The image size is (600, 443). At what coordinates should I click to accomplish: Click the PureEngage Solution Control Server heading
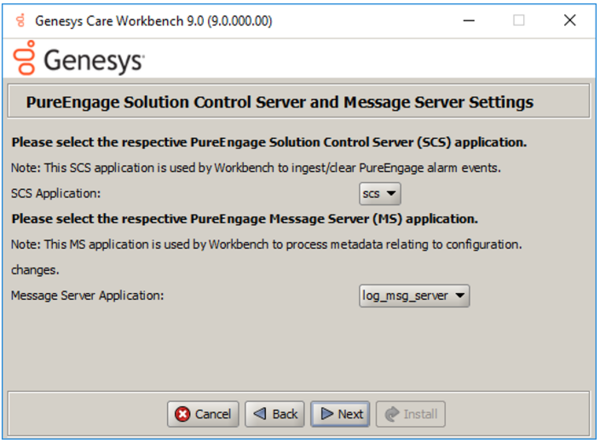tap(279, 102)
